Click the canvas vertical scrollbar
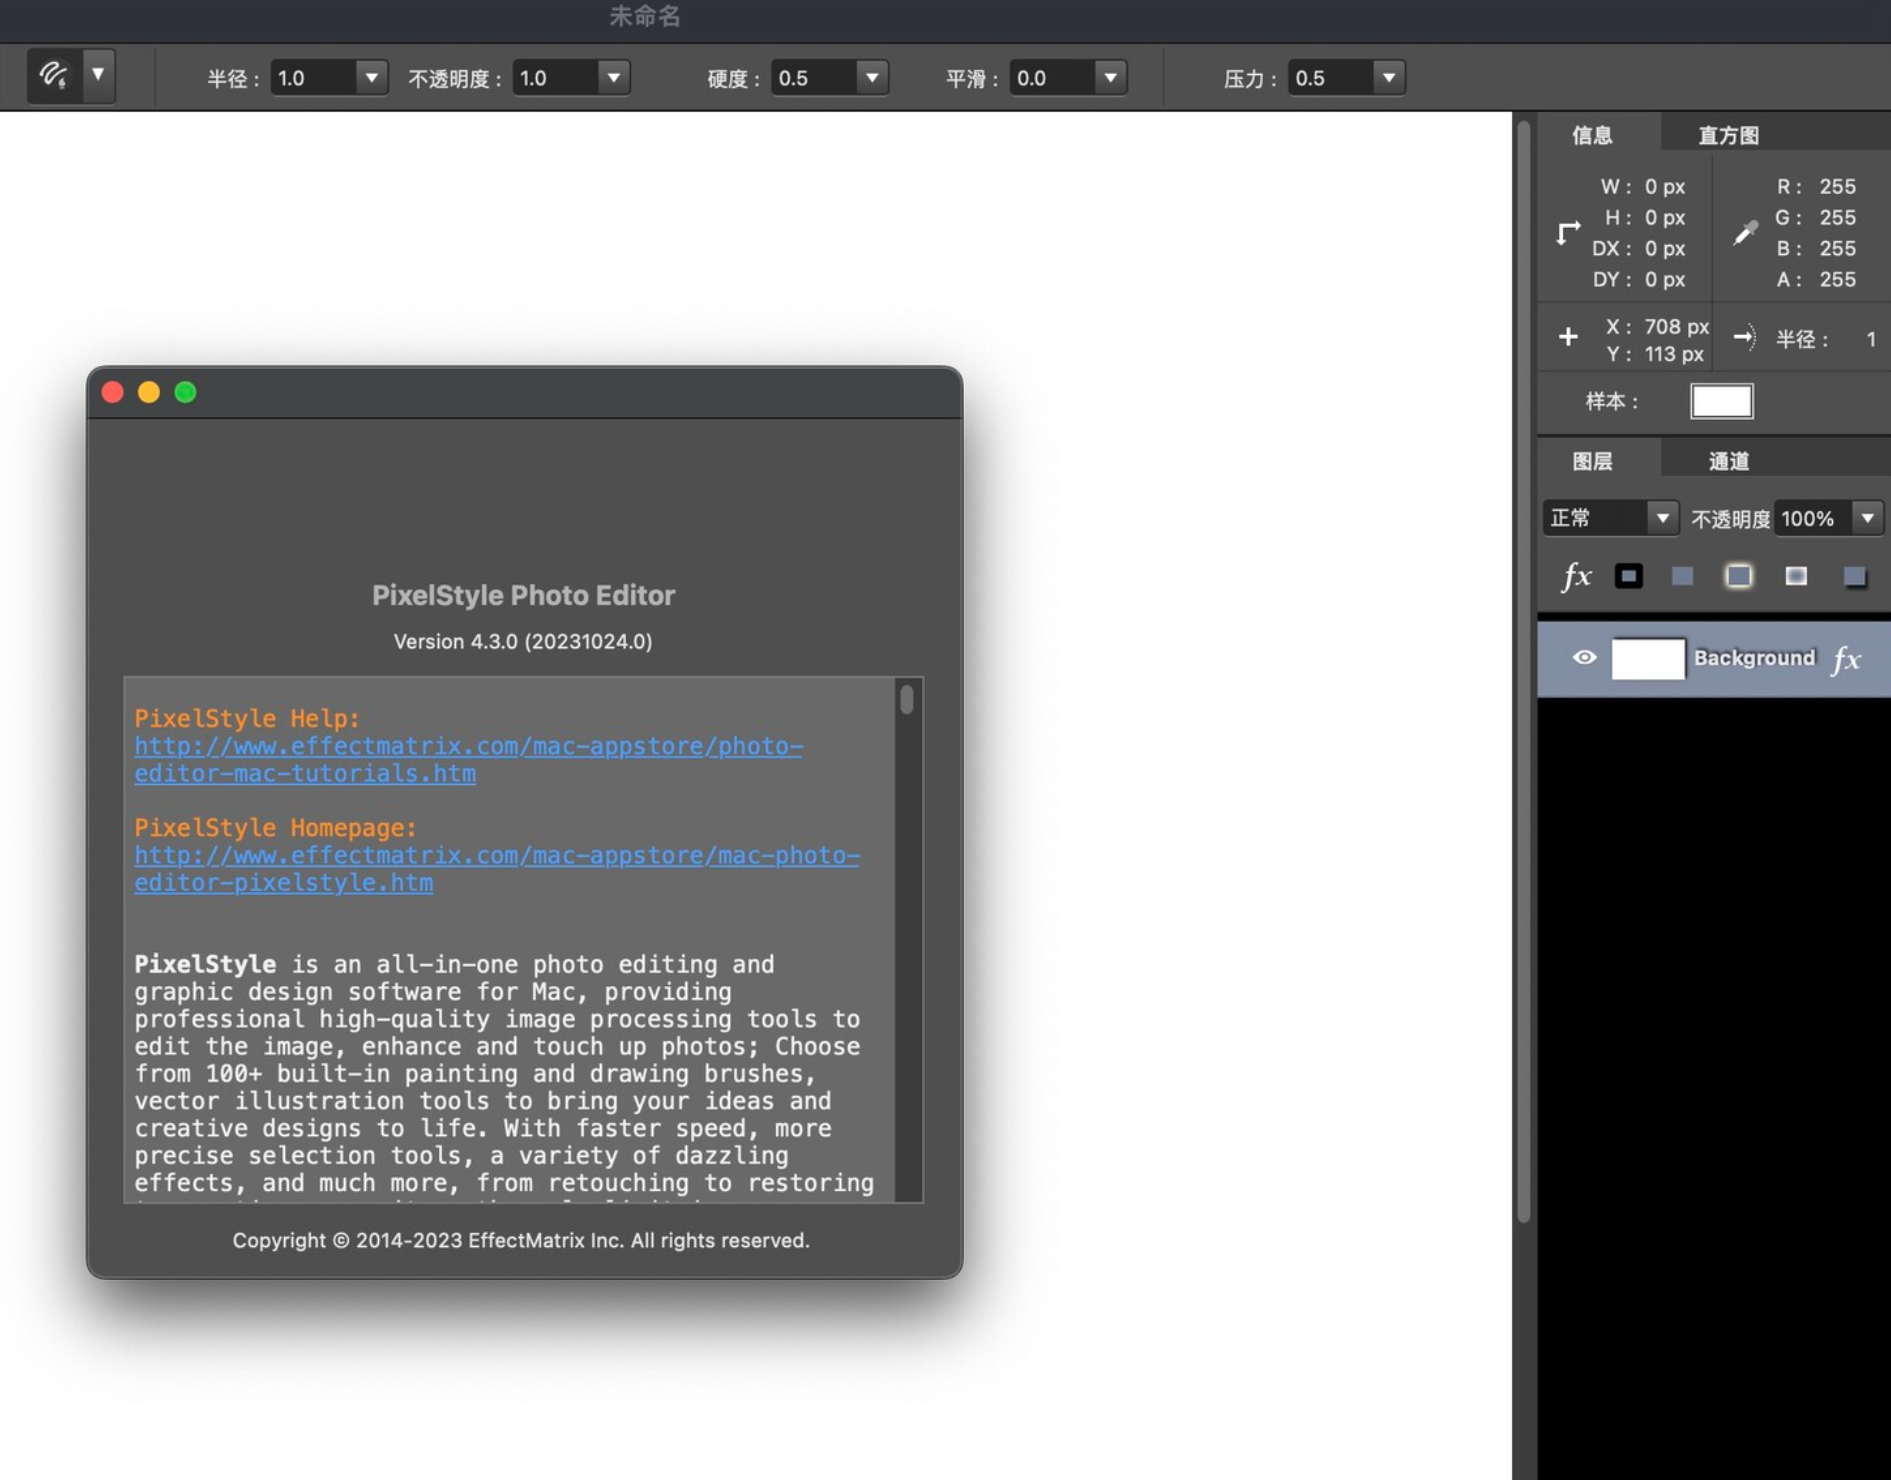This screenshot has height=1480, width=1891. tap(1523, 670)
